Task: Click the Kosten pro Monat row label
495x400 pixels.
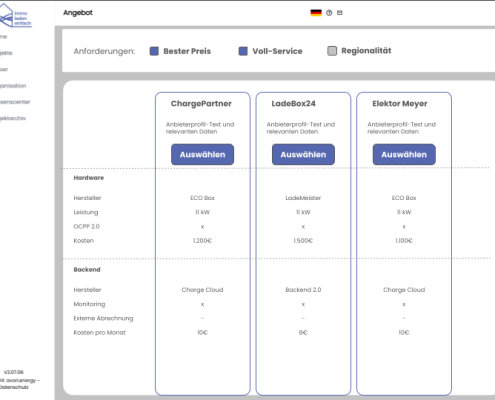Action: click(100, 333)
